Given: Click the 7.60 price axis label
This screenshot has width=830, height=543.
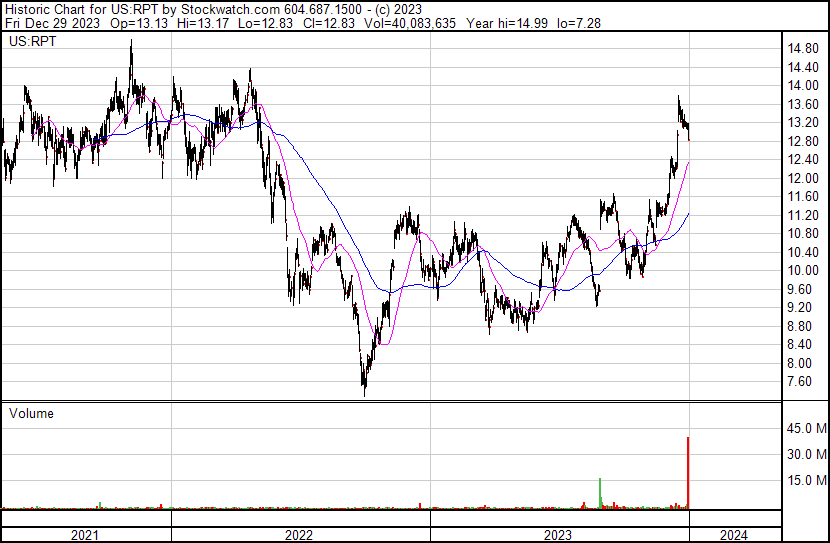Looking at the screenshot, I should click(x=802, y=382).
